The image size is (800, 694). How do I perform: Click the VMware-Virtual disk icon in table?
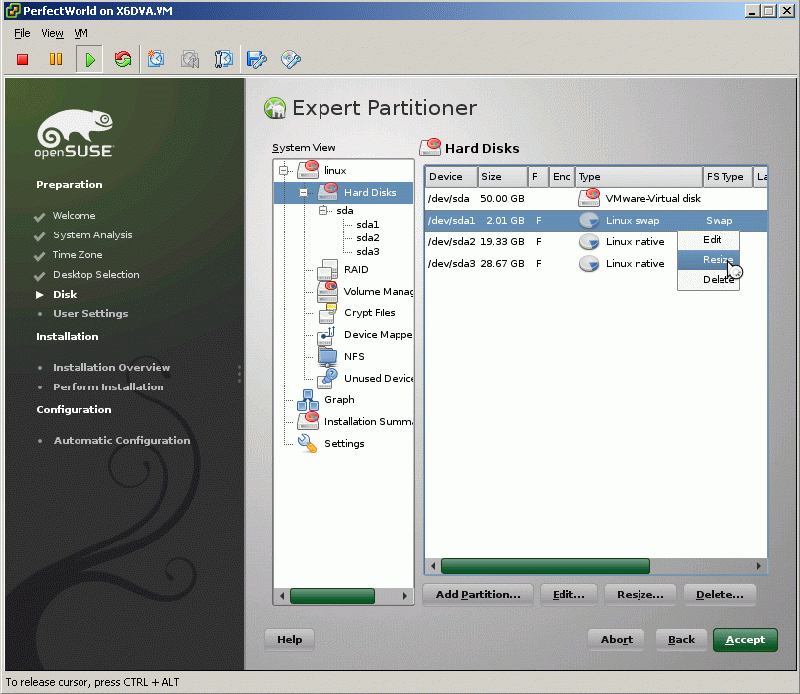(x=589, y=198)
